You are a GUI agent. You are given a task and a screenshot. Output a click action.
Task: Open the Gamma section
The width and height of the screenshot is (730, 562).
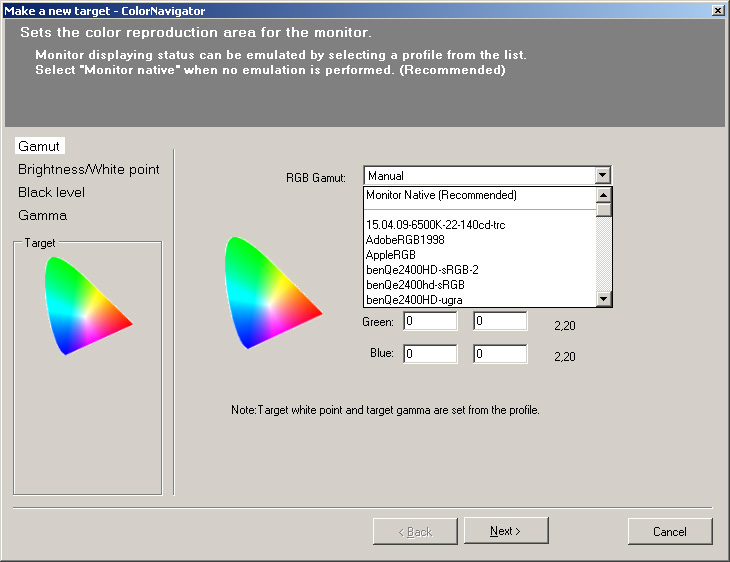pyautogui.click(x=42, y=215)
